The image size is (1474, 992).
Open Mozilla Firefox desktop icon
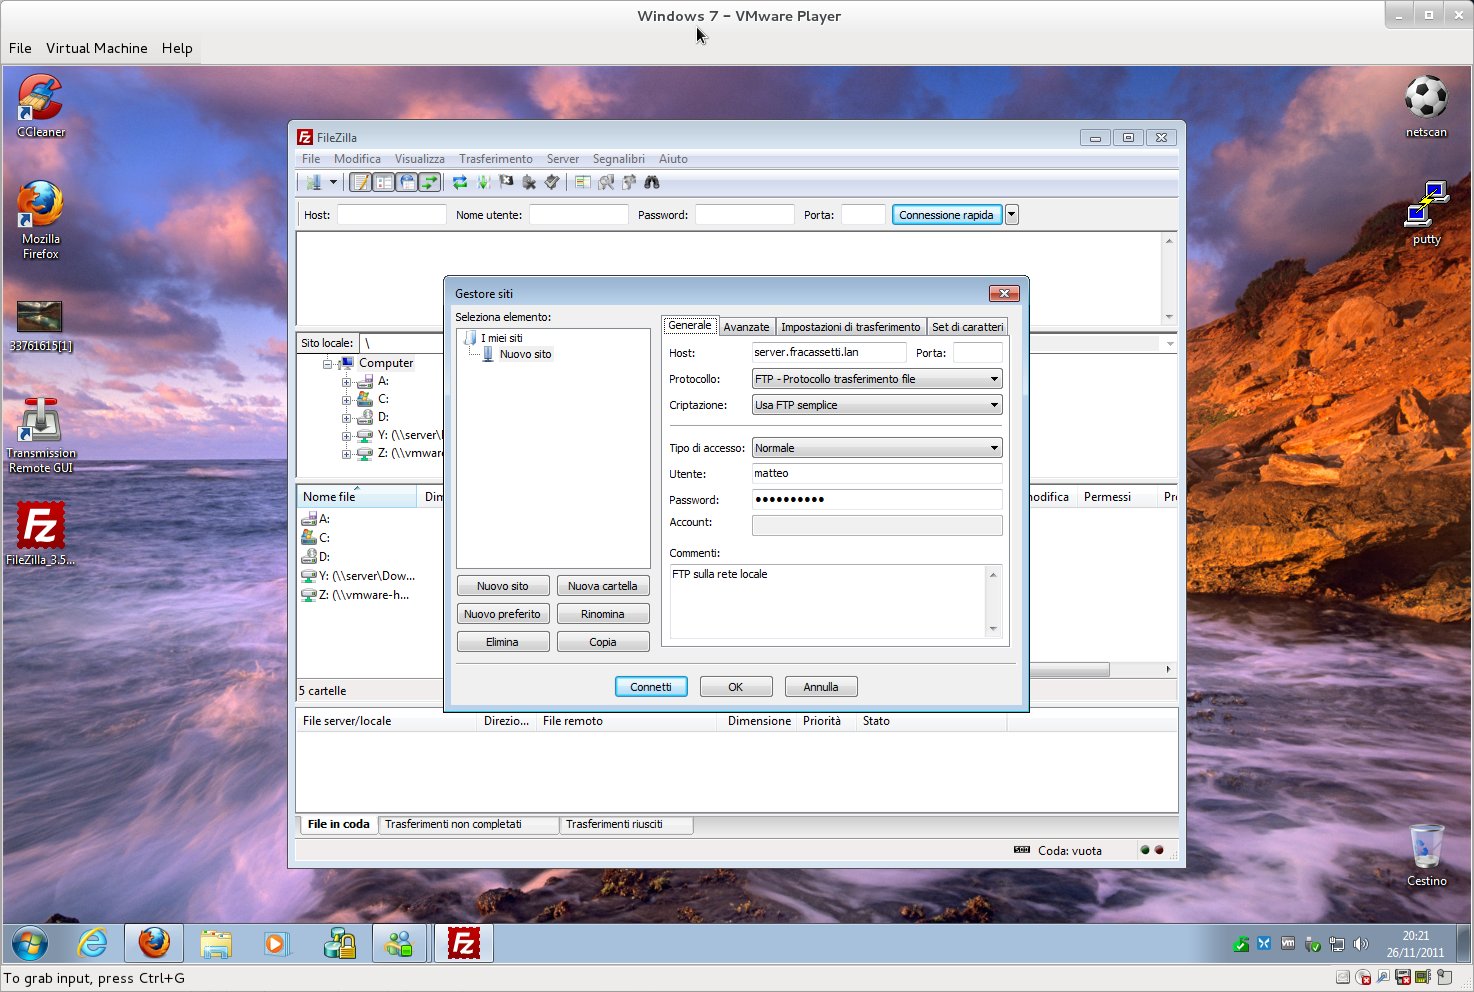click(41, 220)
